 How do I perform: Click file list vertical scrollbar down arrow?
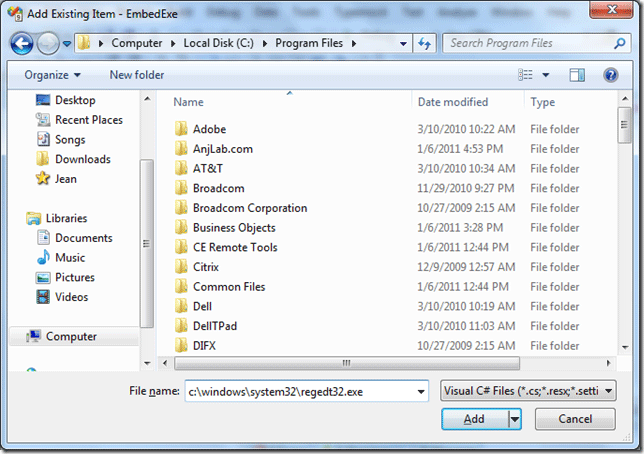pyautogui.click(x=625, y=347)
